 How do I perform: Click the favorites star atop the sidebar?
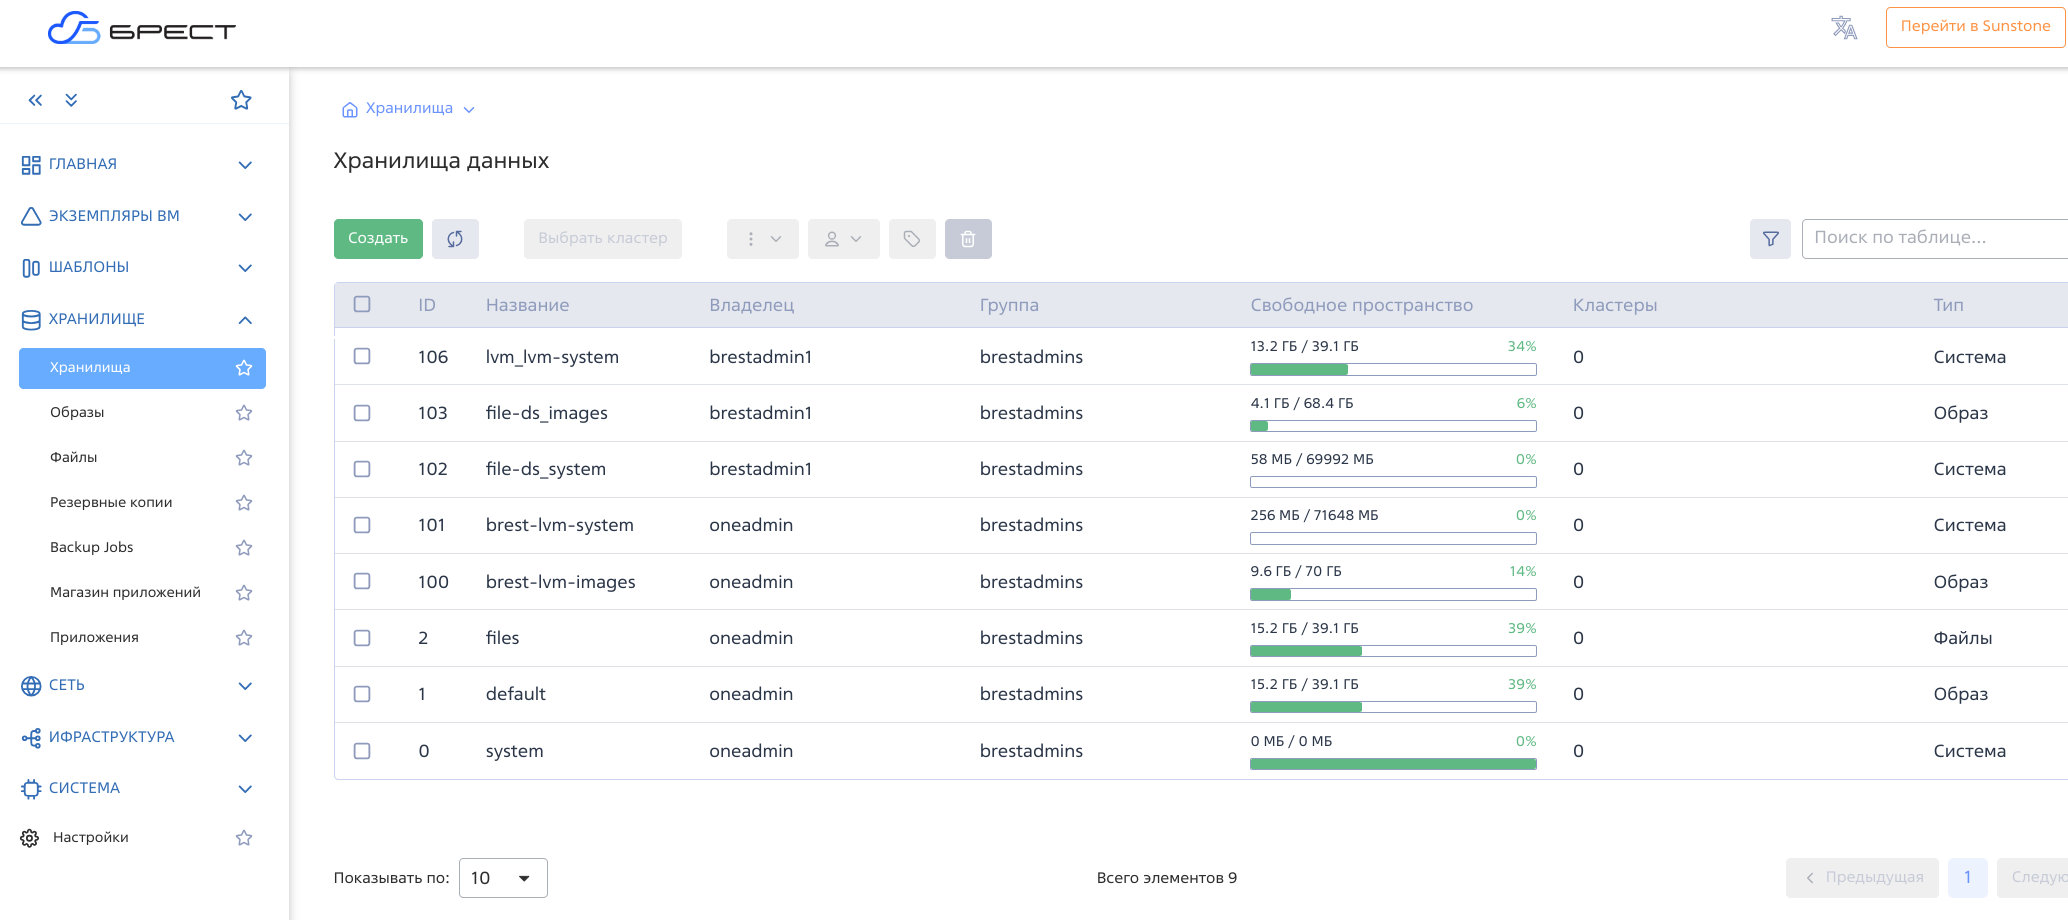(x=241, y=100)
